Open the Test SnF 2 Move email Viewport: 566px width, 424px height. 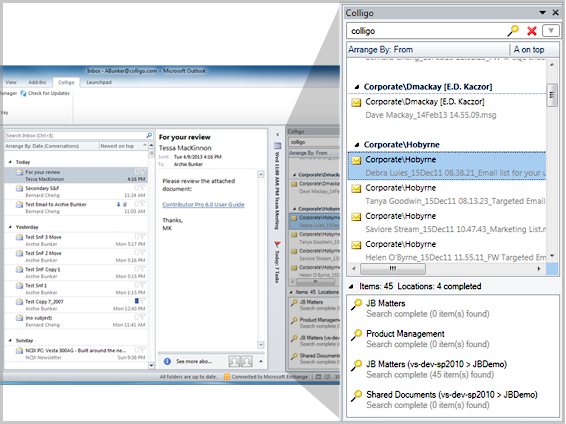76,257
